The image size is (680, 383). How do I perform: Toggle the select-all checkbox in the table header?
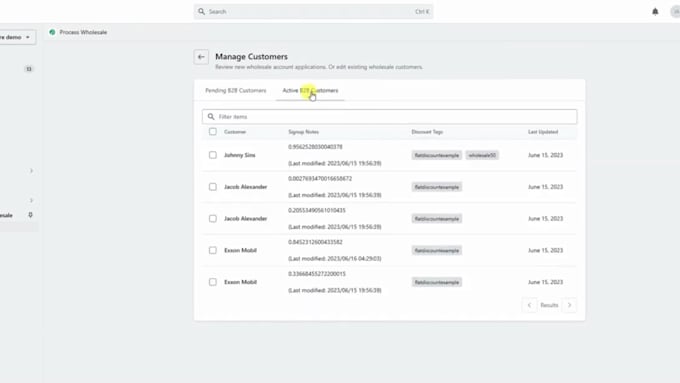tap(212, 131)
